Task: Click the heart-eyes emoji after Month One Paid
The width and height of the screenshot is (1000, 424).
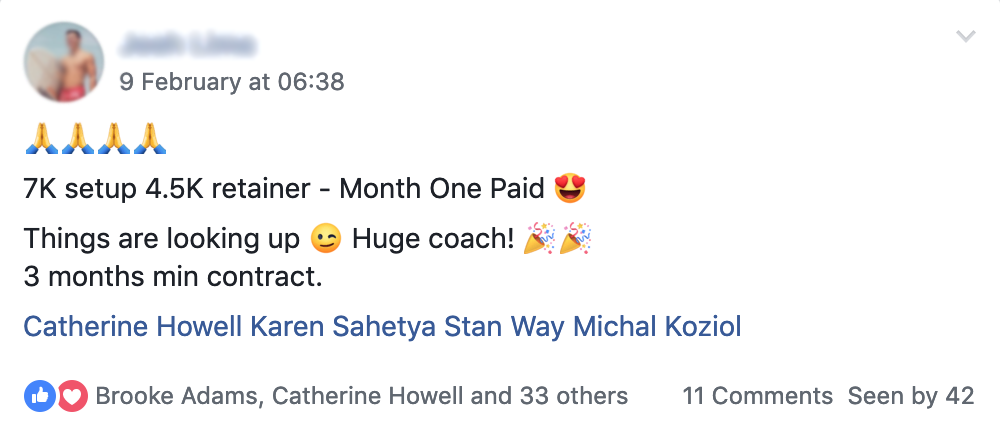Action: point(569,188)
